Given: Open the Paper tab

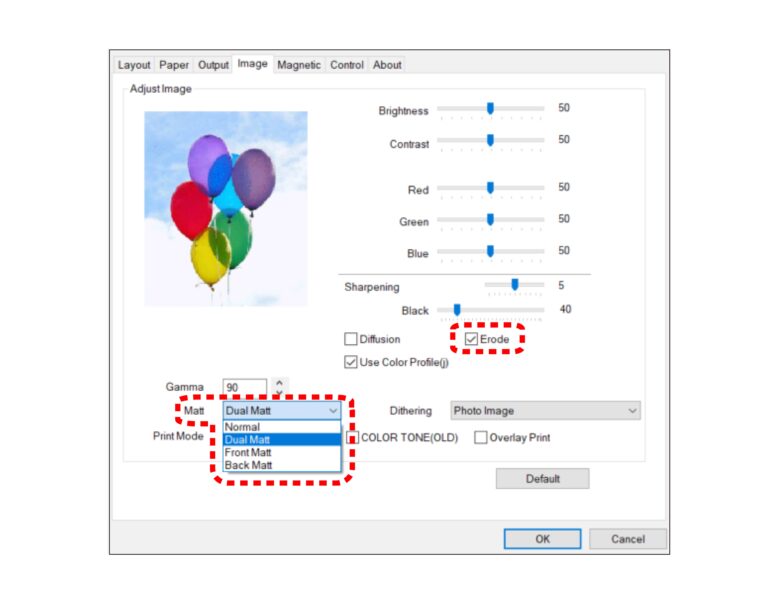Looking at the screenshot, I should click(174, 65).
